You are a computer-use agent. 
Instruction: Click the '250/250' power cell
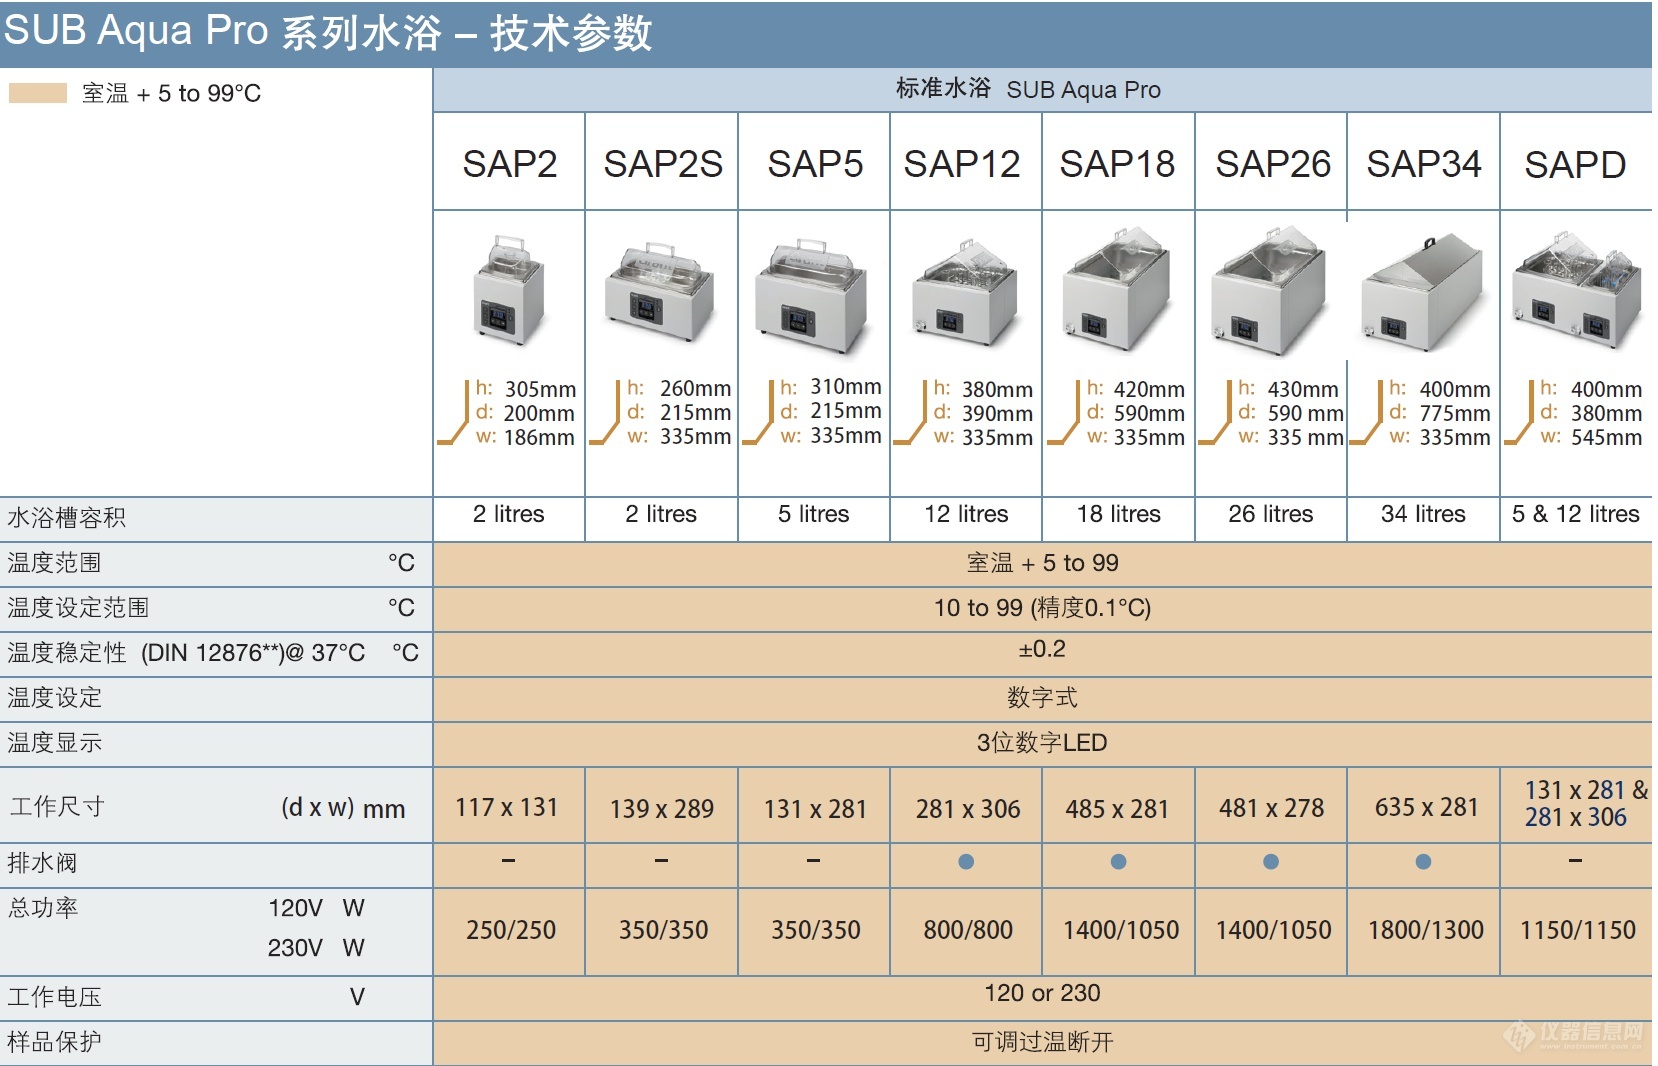click(x=511, y=930)
